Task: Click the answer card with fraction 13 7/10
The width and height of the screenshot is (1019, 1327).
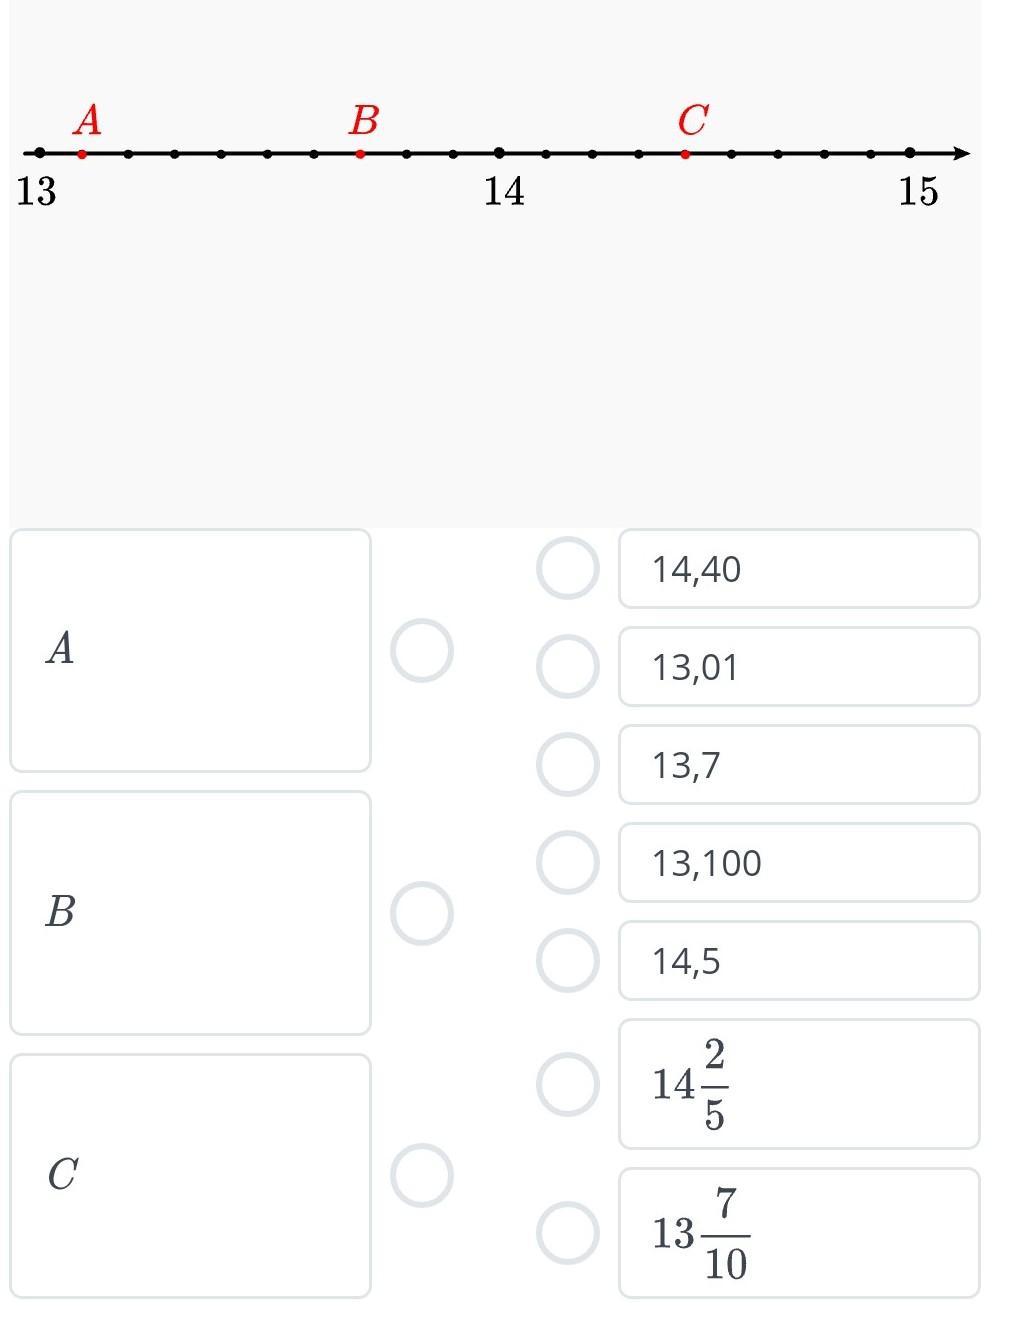Action: [799, 1233]
